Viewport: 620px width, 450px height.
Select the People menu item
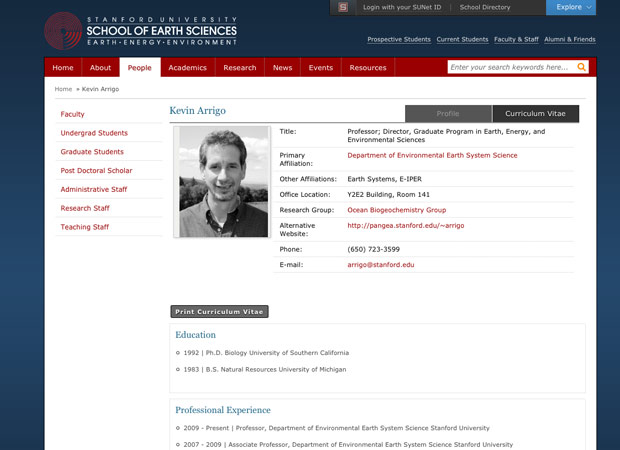click(140, 68)
